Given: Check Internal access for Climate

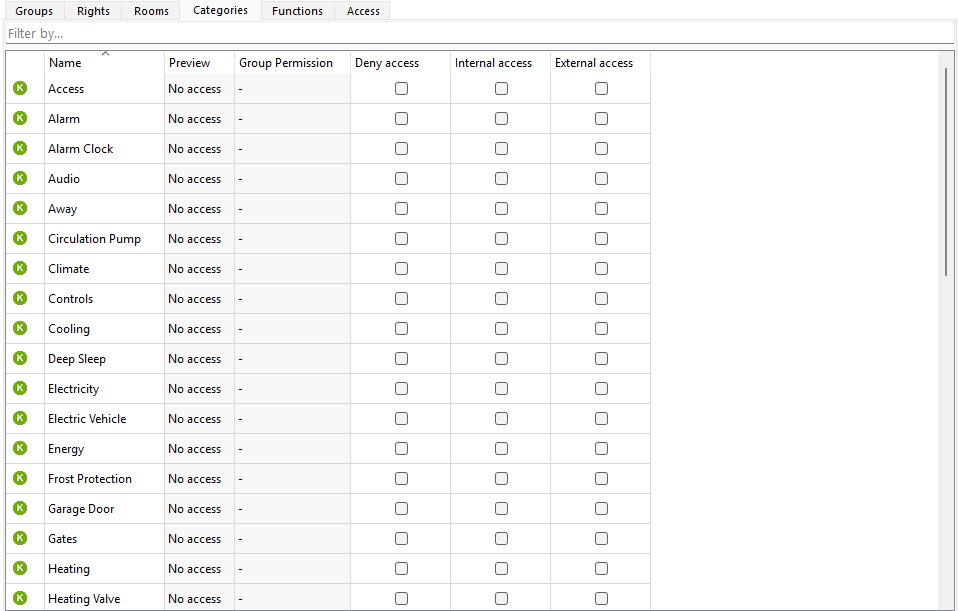Looking at the screenshot, I should point(501,269).
